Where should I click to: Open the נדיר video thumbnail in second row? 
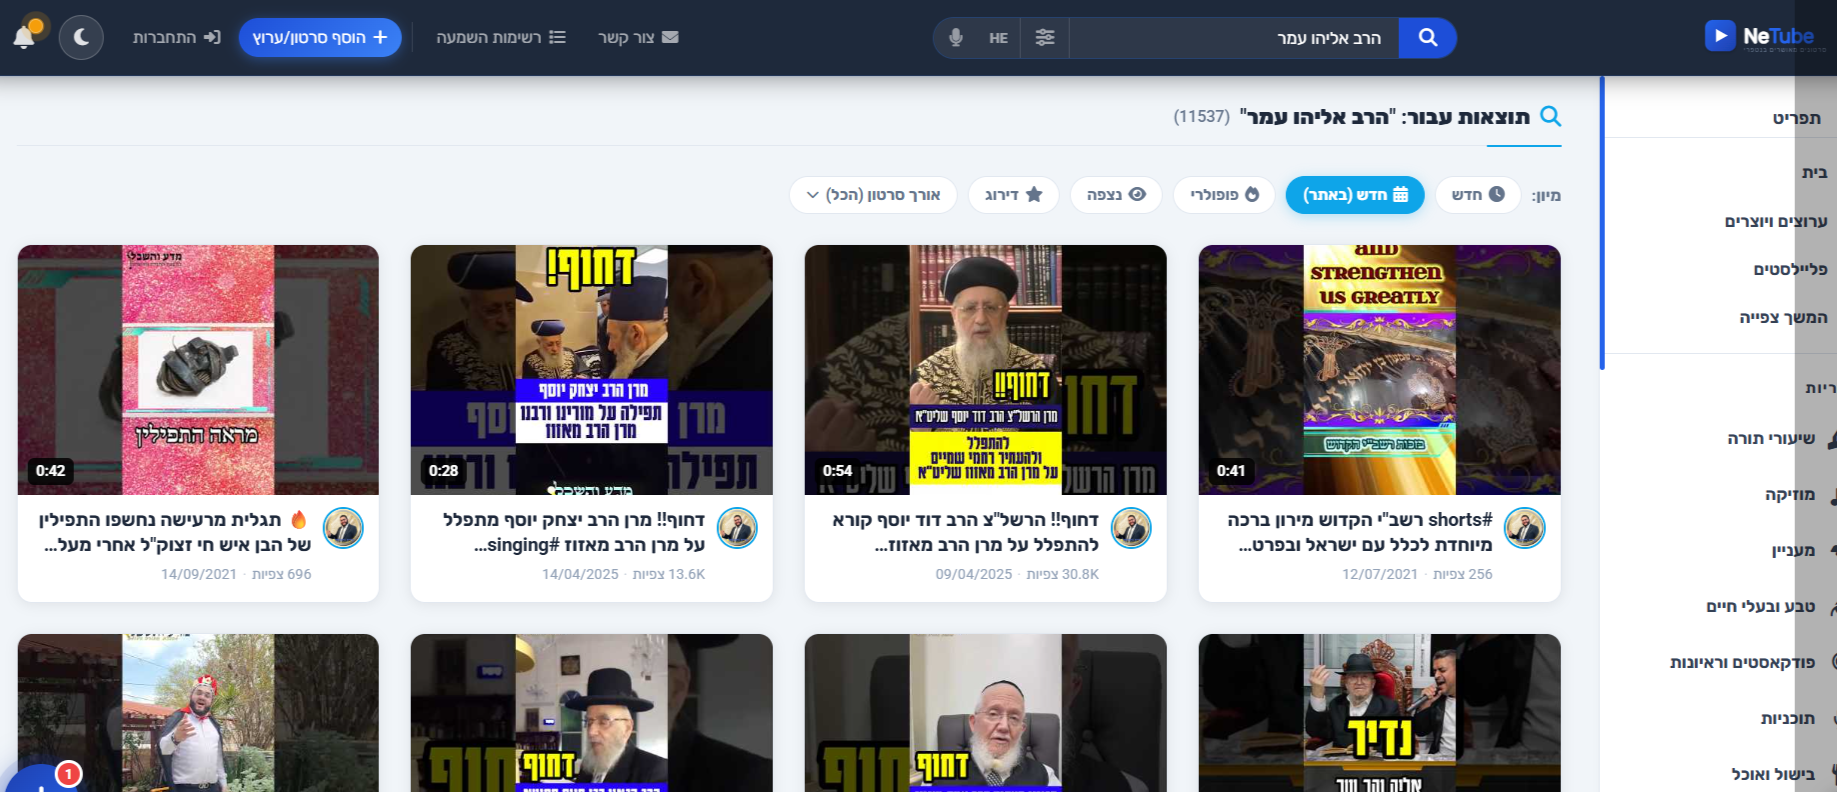pos(1379,713)
